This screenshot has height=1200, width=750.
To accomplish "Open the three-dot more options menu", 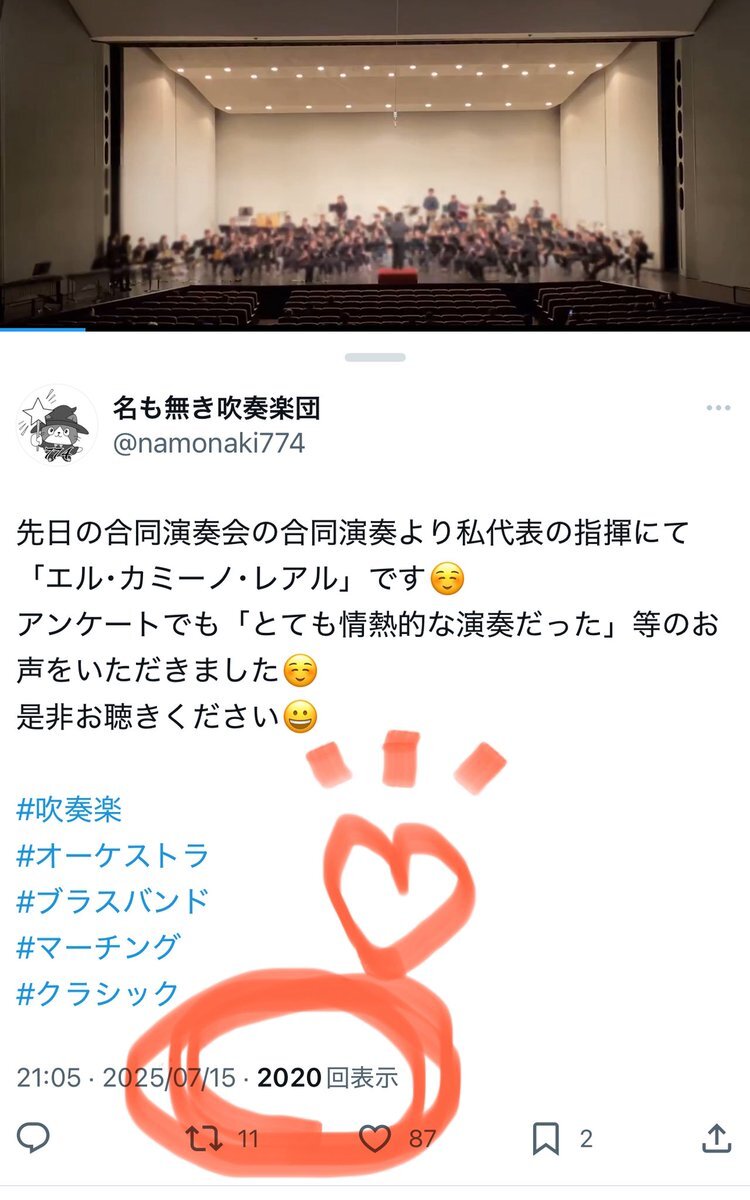I will pyautogui.click(x=718, y=409).
